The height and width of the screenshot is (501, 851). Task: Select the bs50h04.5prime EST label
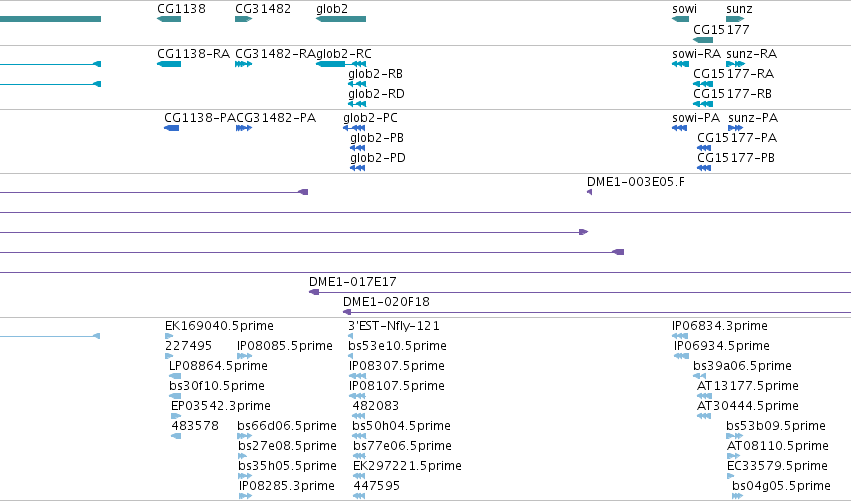[402, 426]
